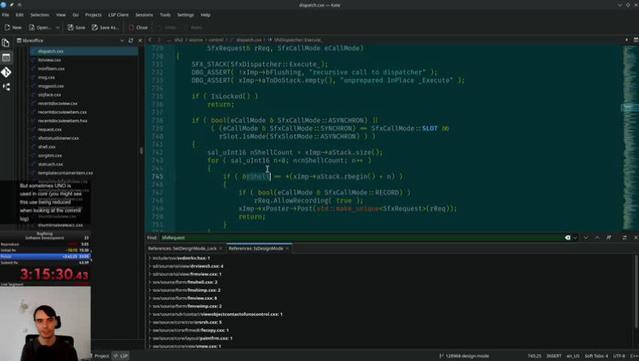Expand the Find history dropdown arrow
This screenshot has height=361, width=639.
pos(575,238)
